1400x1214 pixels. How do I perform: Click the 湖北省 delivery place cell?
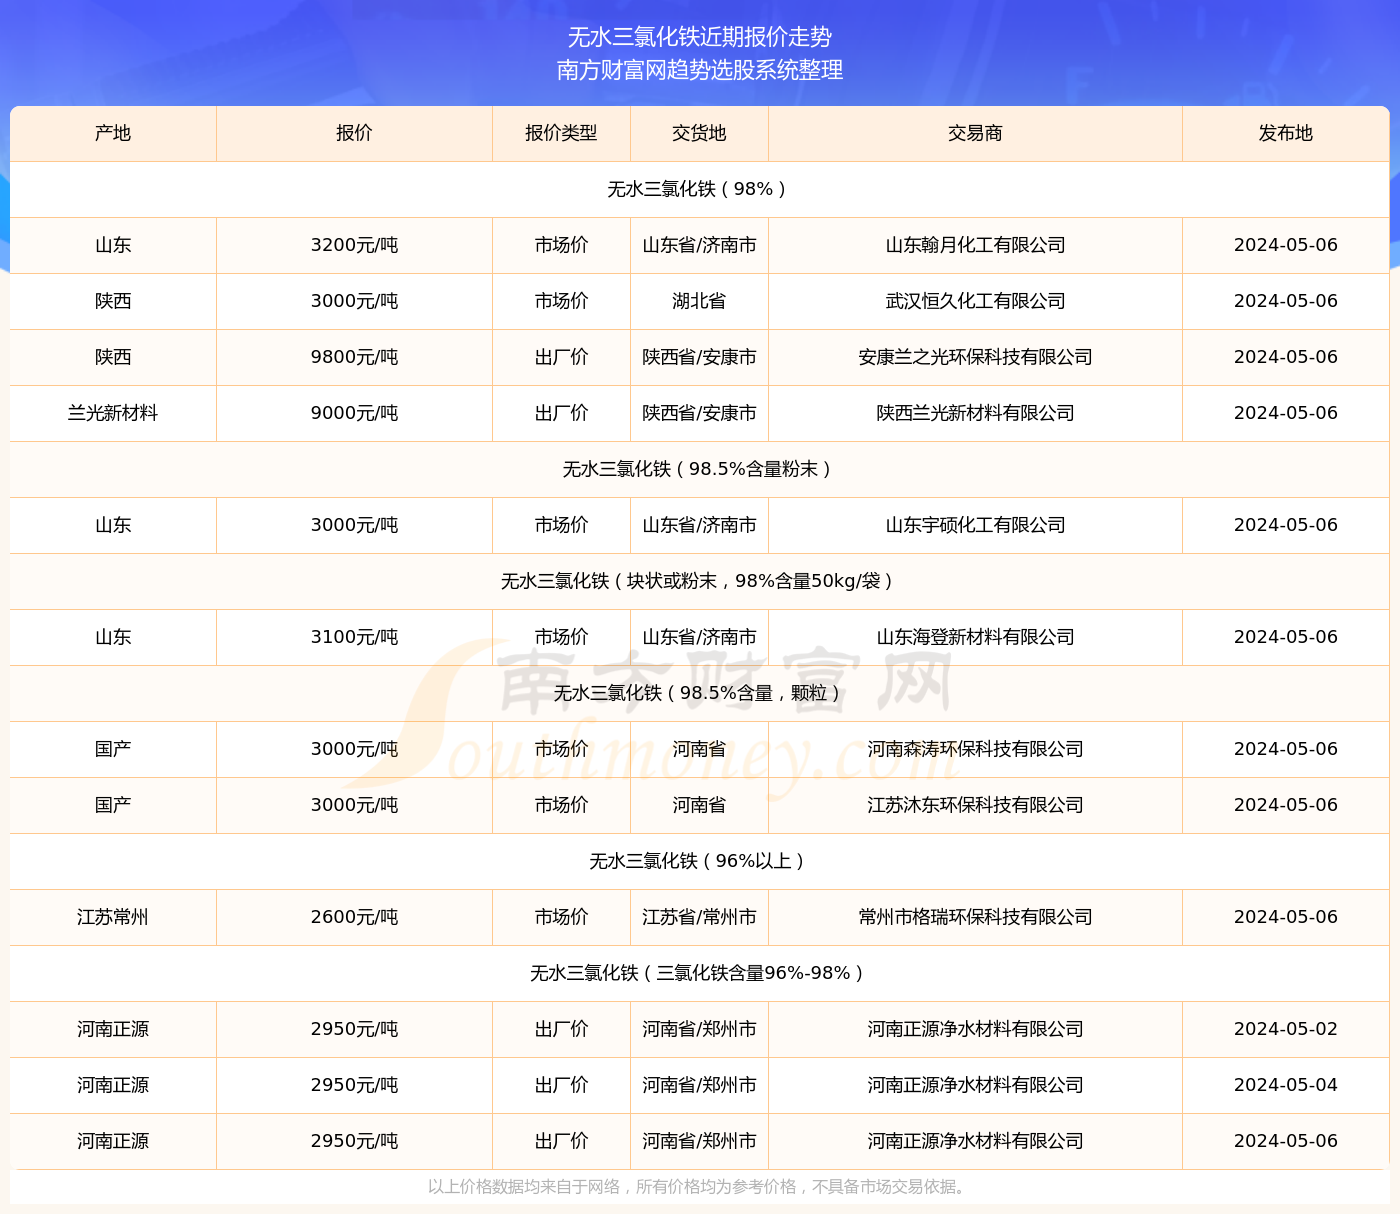(699, 301)
